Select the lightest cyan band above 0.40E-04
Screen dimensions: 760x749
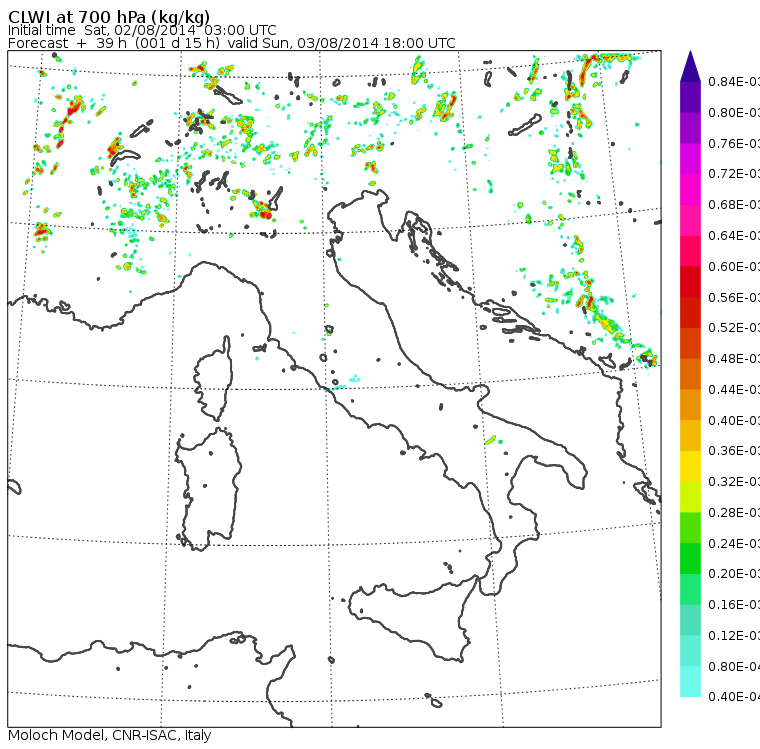(x=690, y=682)
